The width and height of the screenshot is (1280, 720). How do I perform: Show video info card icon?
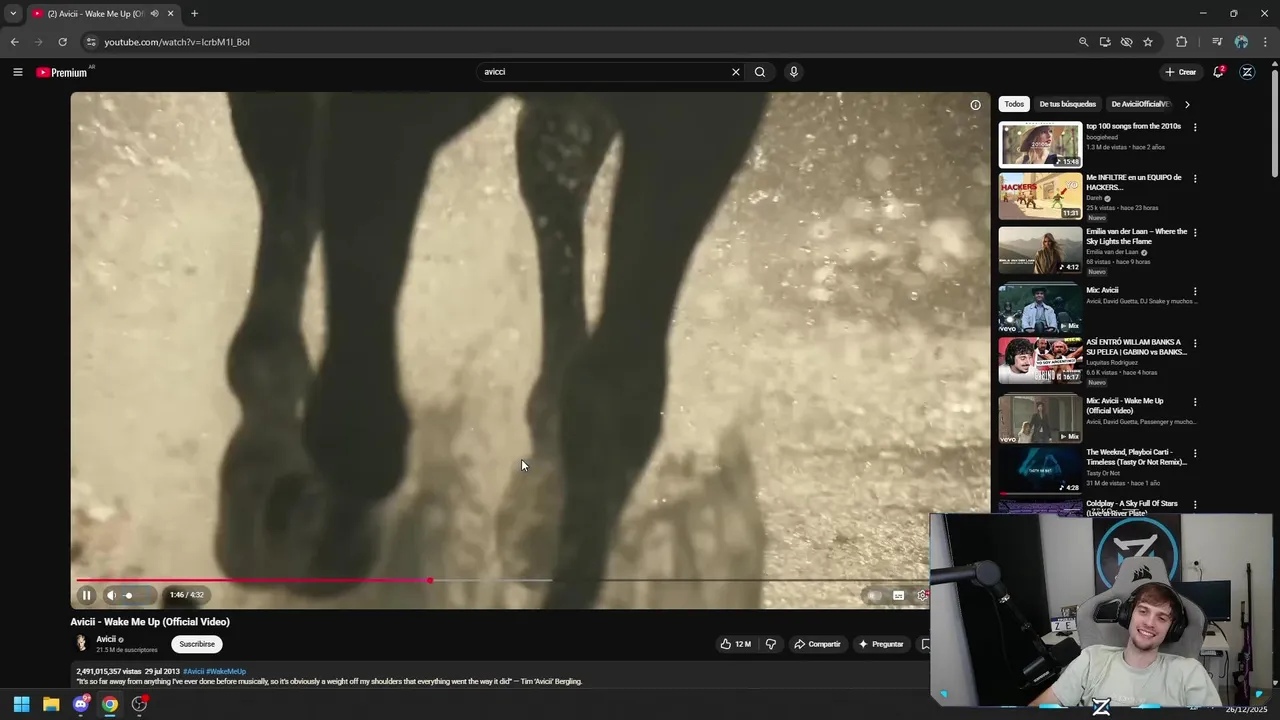click(x=975, y=105)
